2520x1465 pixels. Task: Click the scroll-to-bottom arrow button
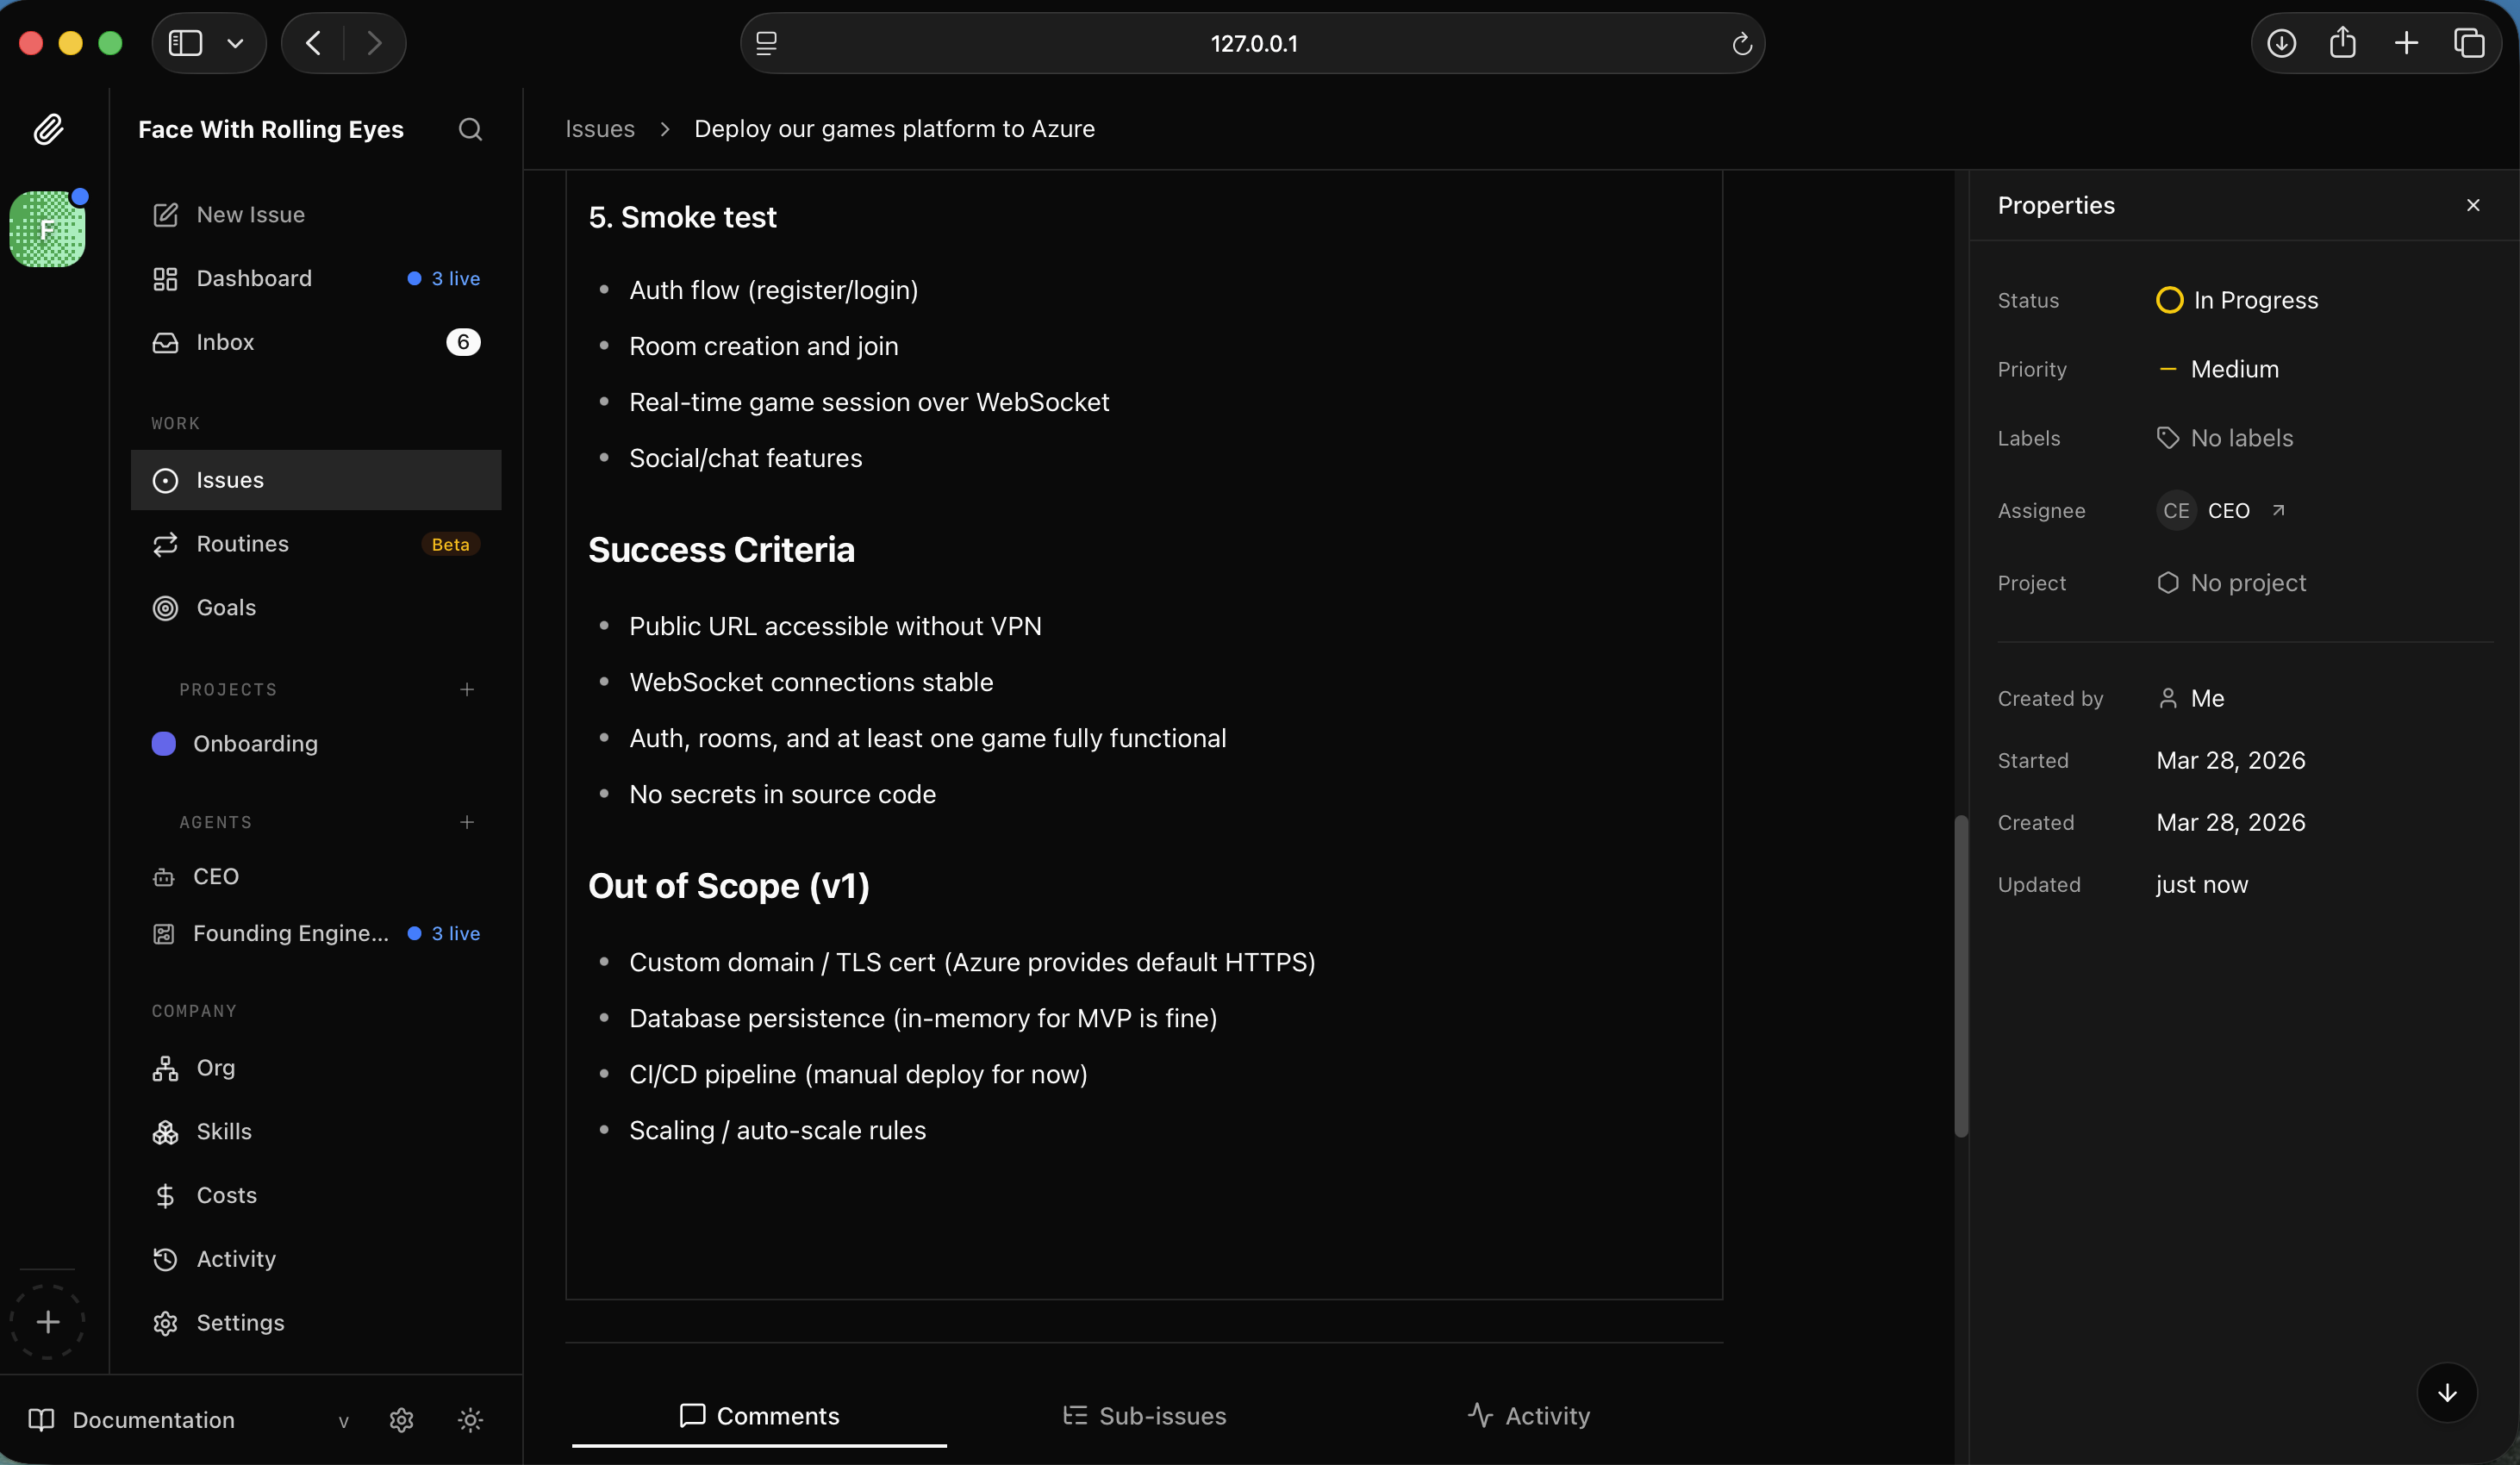(2446, 1392)
